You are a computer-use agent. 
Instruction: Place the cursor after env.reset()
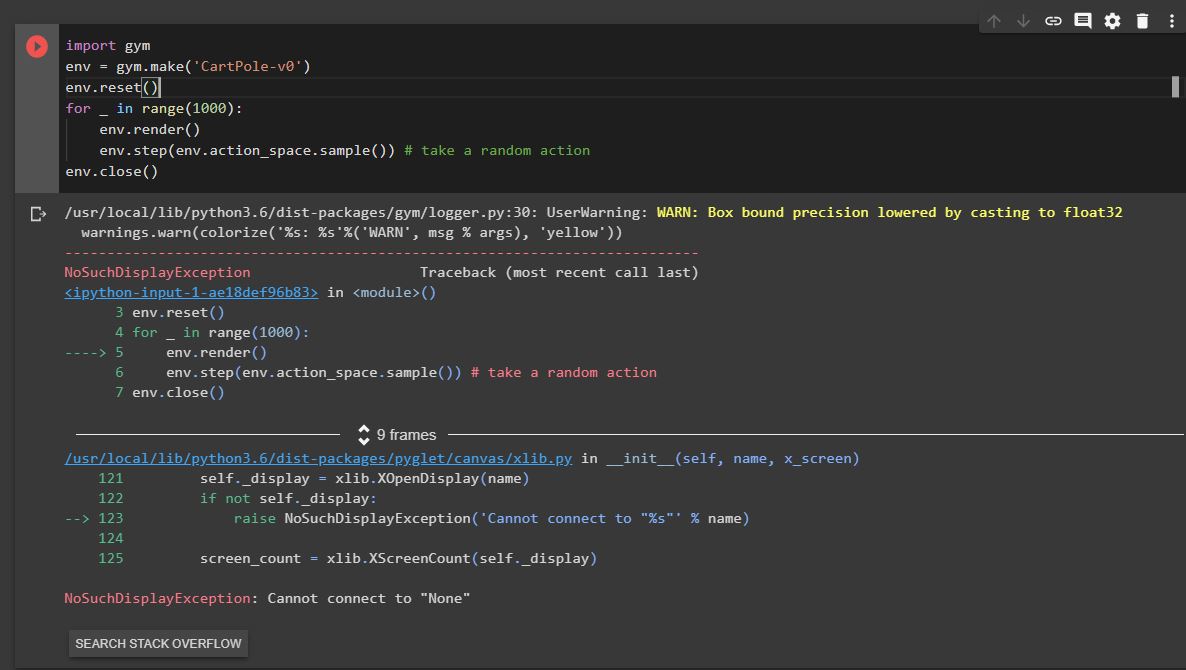160,87
